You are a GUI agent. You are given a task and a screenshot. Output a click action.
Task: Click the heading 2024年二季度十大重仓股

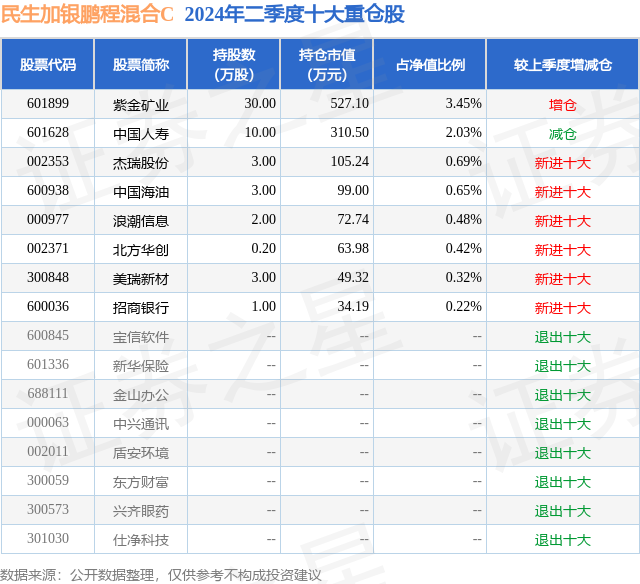click(294, 15)
